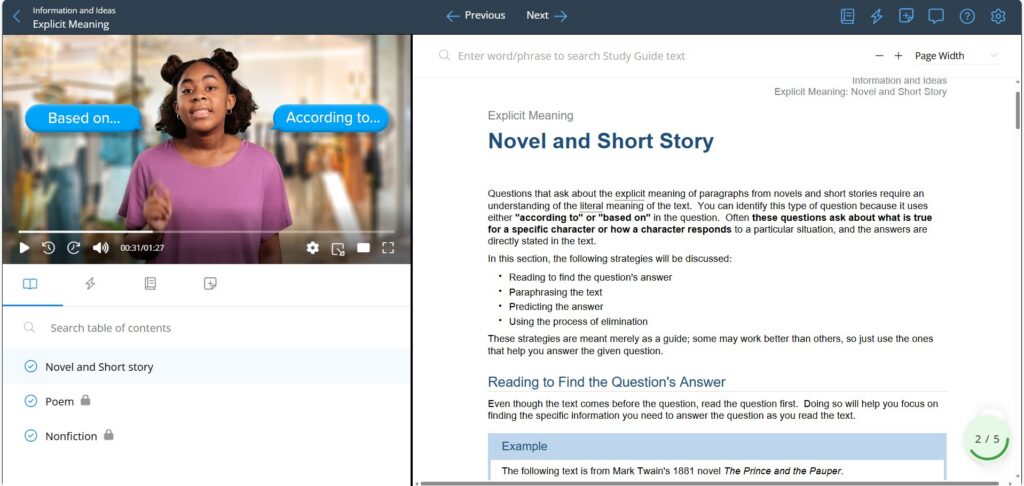
Task: Click the "Example" box header
Action: (716, 447)
